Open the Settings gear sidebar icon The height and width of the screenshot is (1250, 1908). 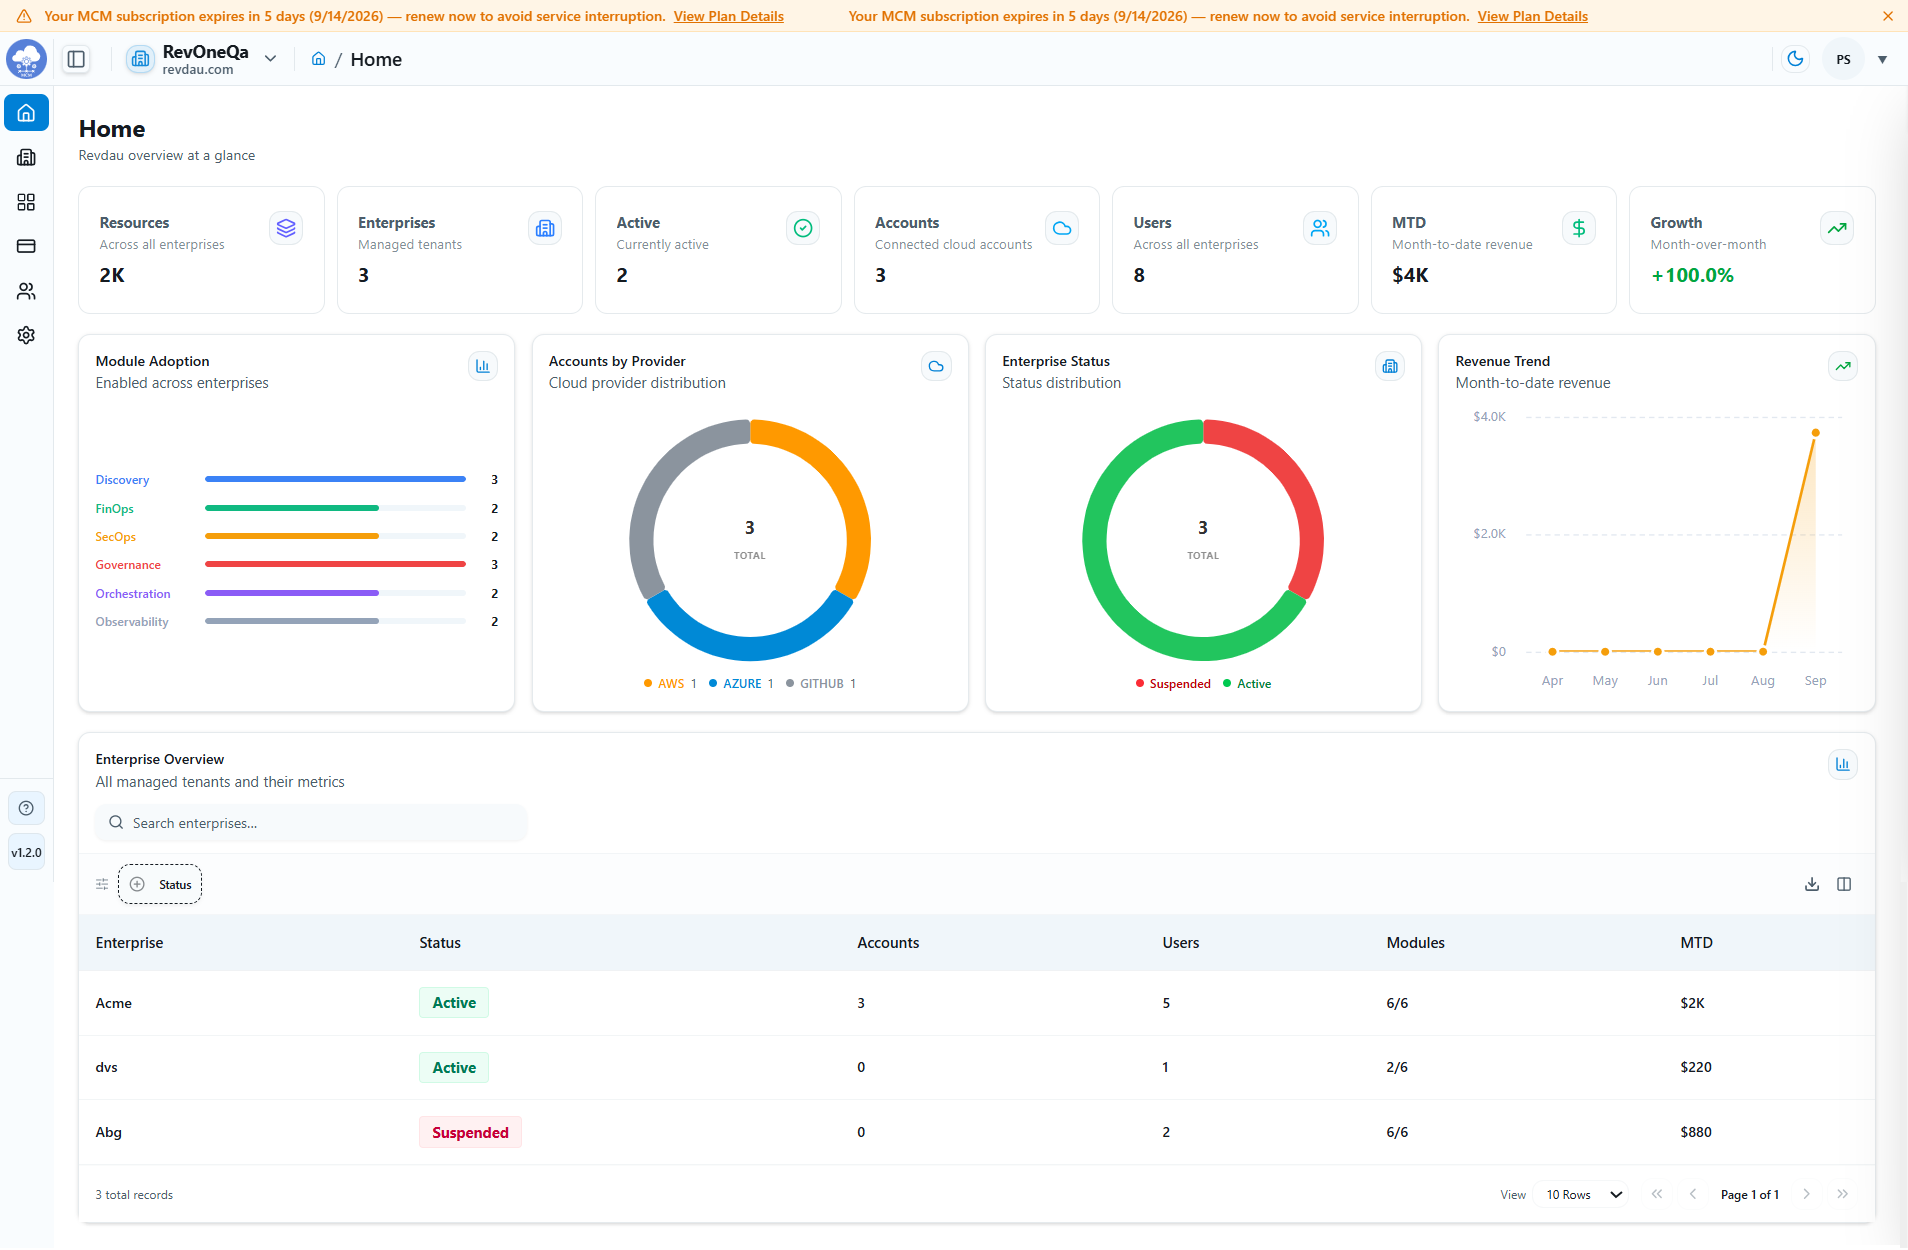tap(27, 335)
